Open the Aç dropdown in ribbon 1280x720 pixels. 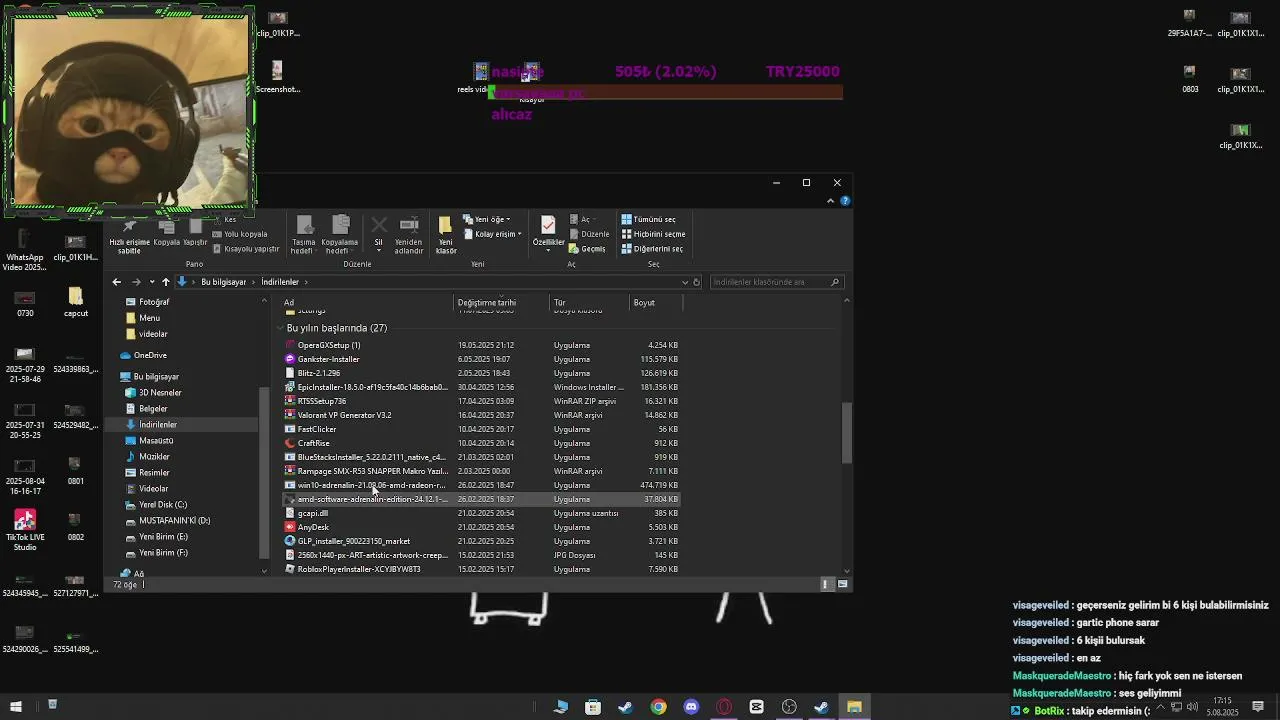pos(581,219)
